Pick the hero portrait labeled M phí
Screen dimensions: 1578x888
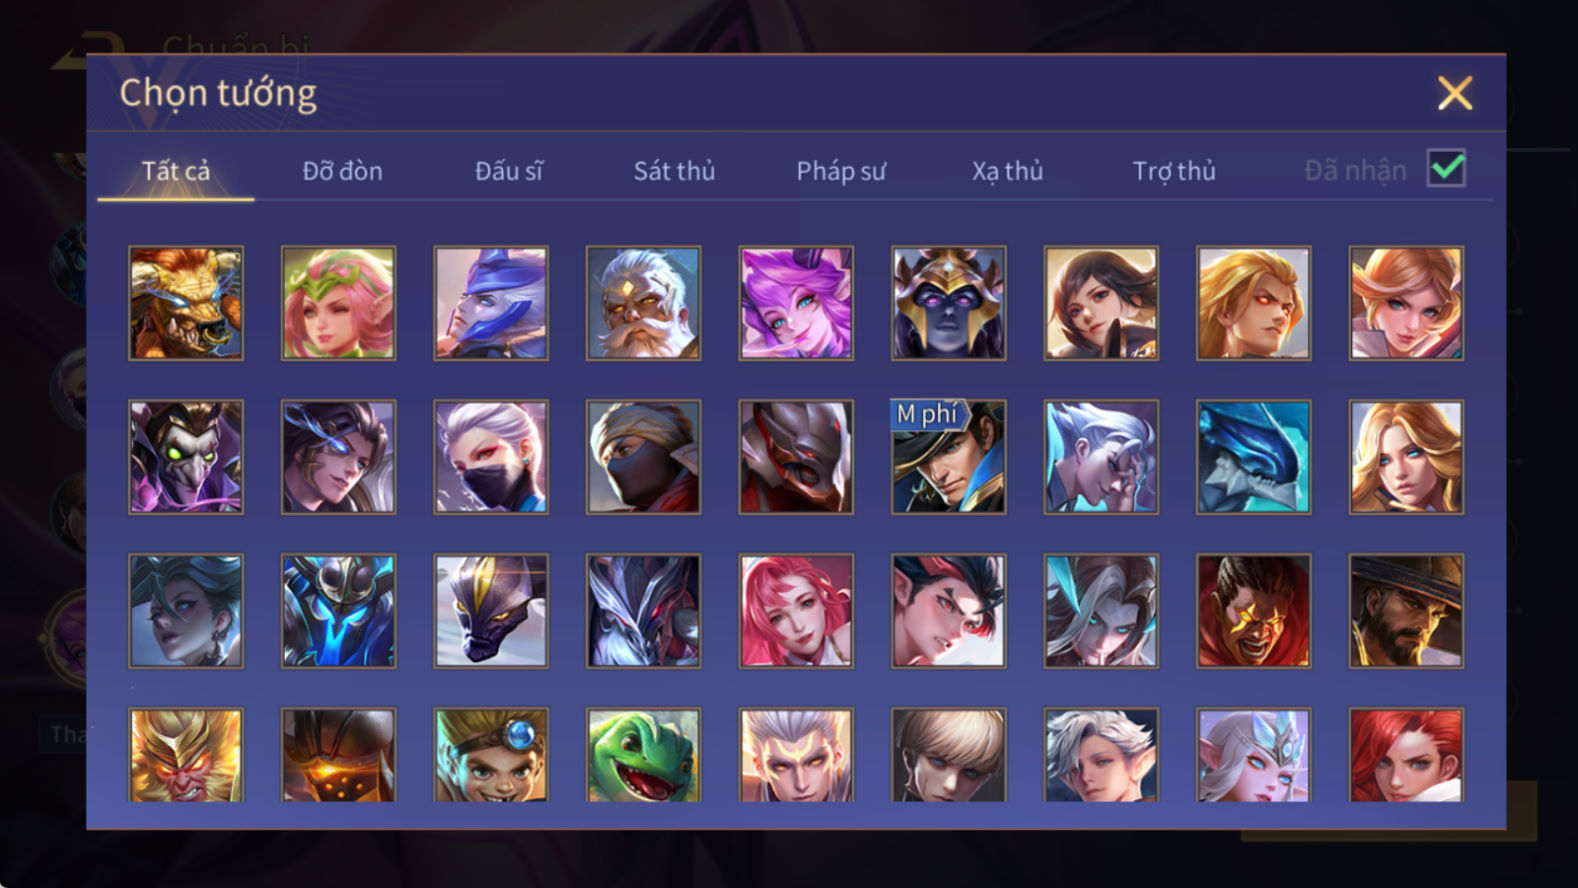(x=948, y=457)
